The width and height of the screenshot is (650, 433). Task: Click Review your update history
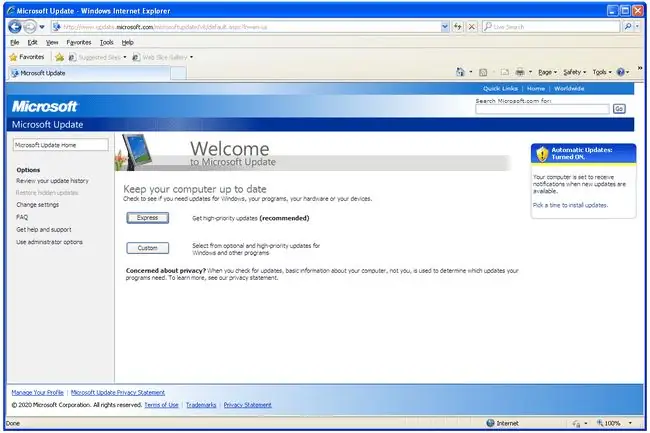point(52,181)
